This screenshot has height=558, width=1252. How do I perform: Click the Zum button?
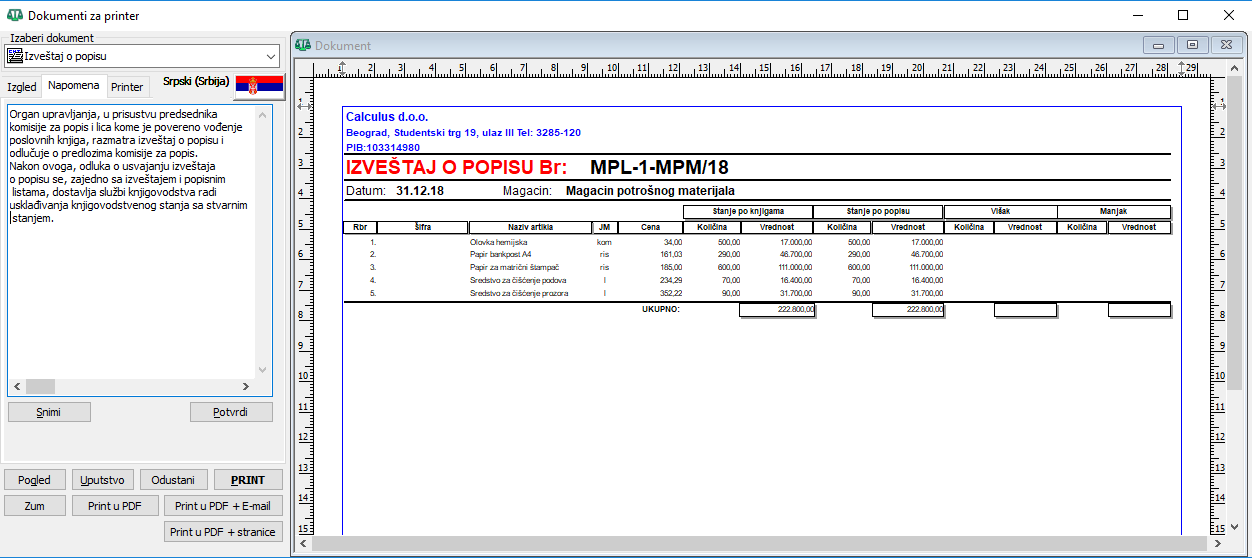coord(35,506)
